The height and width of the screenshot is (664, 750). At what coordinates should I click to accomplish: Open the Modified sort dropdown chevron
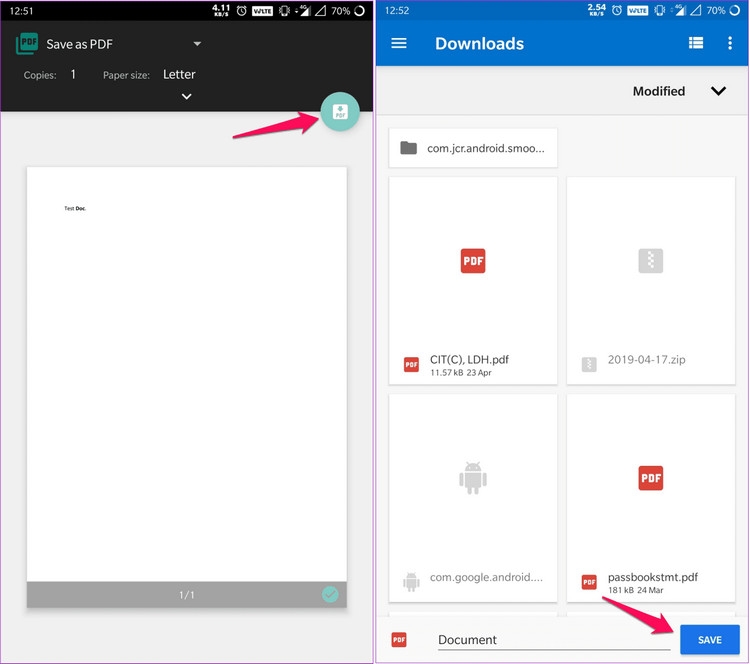click(x=718, y=91)
